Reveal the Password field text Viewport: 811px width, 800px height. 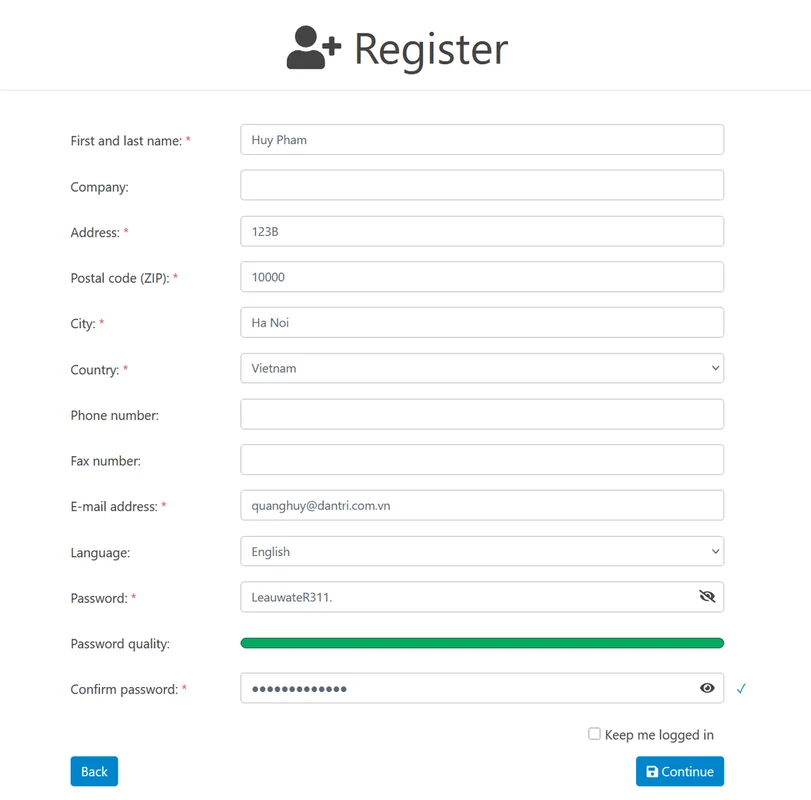[707, 596]
